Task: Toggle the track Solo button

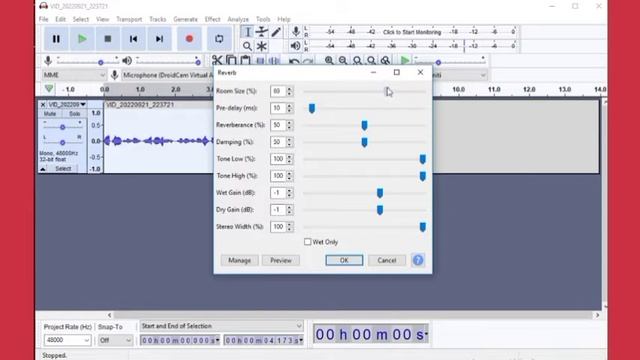Action: coord(74,113)
